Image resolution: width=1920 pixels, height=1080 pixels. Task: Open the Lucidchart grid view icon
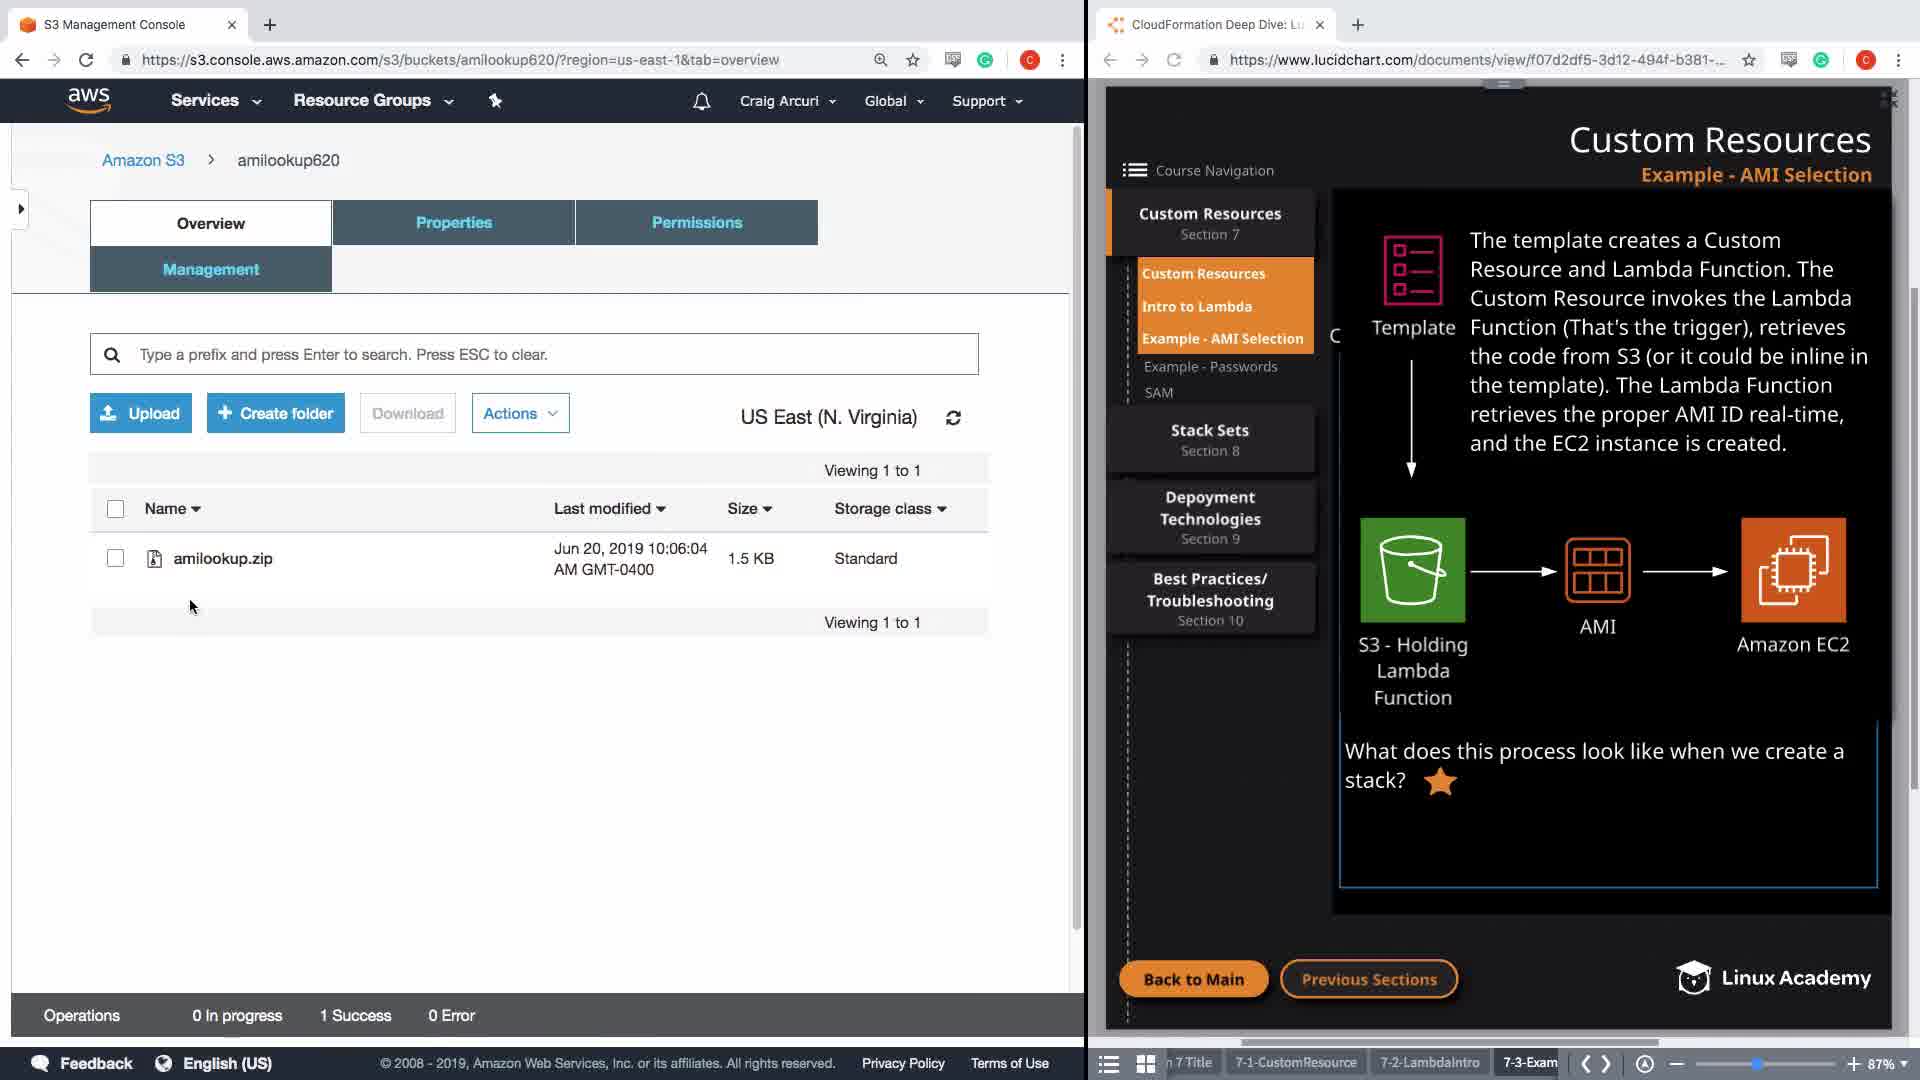(x=1146, y=1063)
